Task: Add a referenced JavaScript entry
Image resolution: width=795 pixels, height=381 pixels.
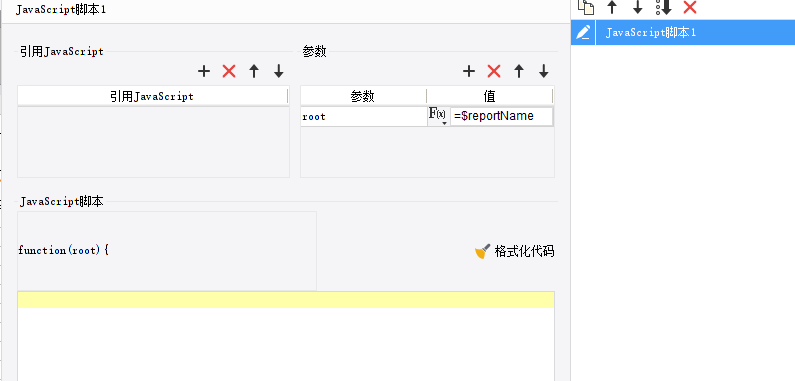Action: click(x=204, y=71)
